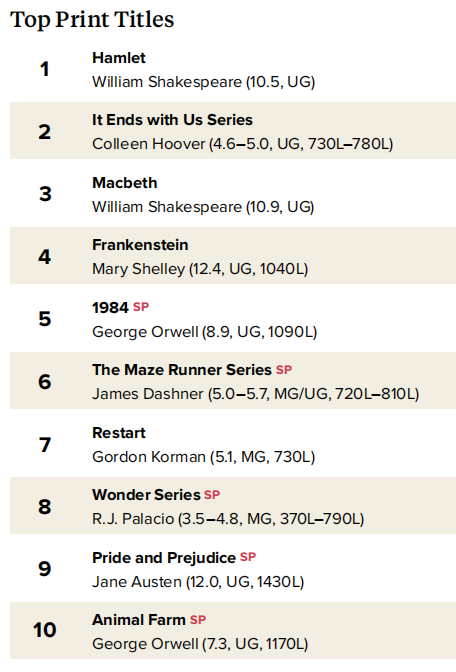
Task: Select the It Ends with Us Series title
Action: 172,120
